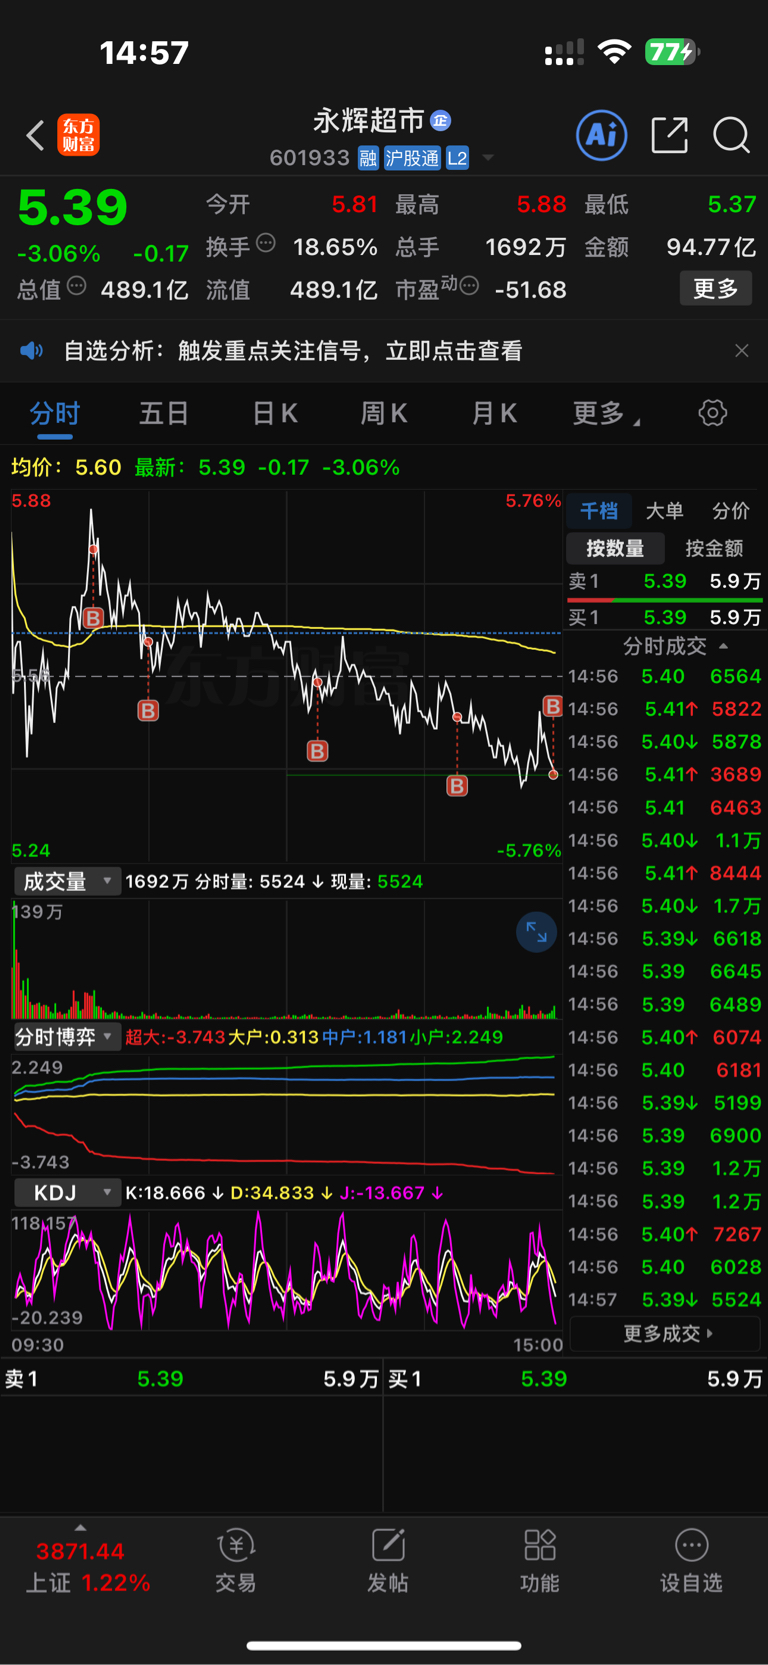
Task: Tap the speaker announcement icon
Action: pos(32,351)
